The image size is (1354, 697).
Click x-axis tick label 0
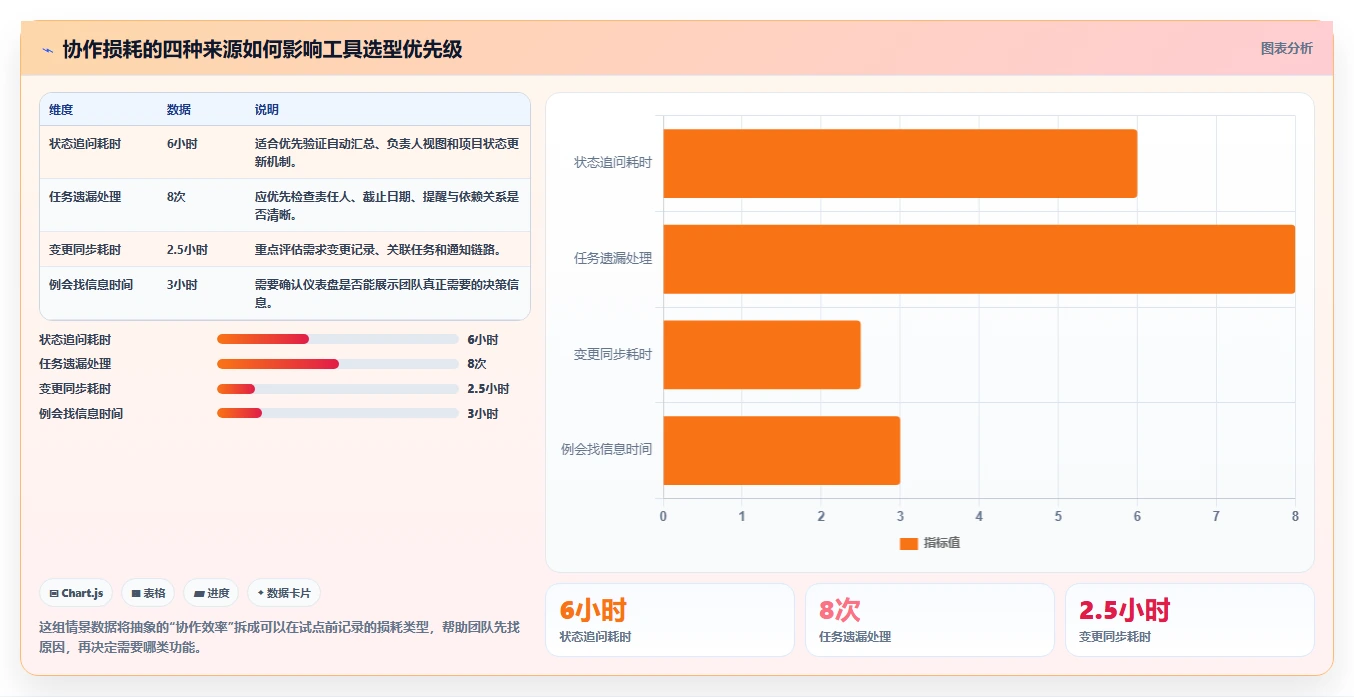click(x=663, y=516)
